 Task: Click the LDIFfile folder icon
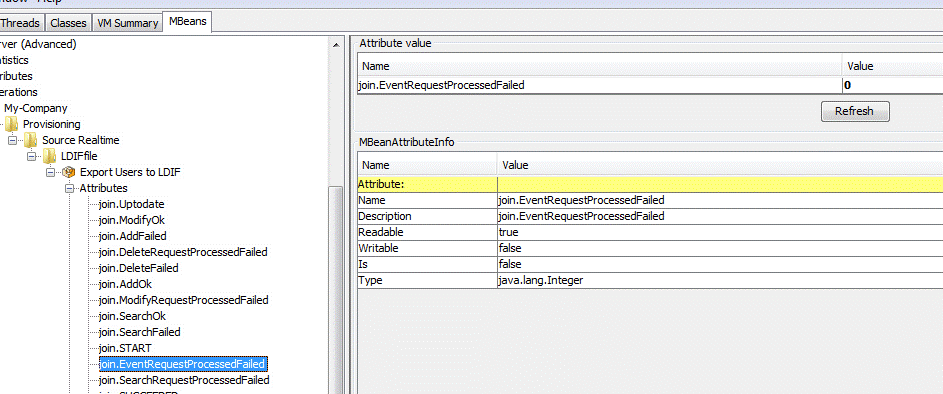[x=50, y=156]
